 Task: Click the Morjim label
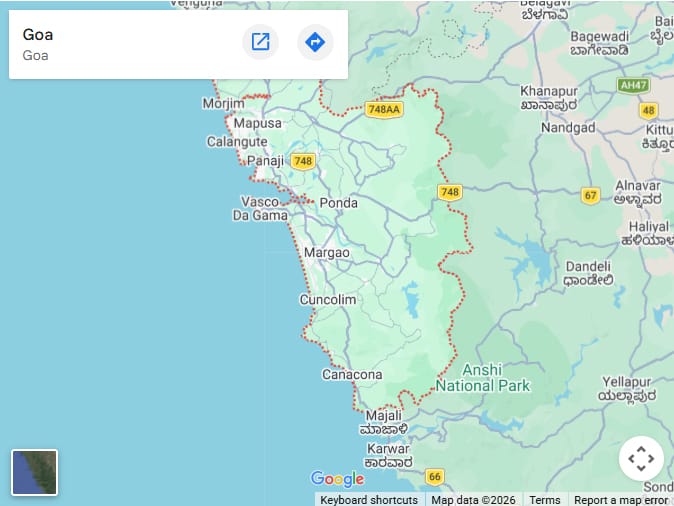(223, 103)
